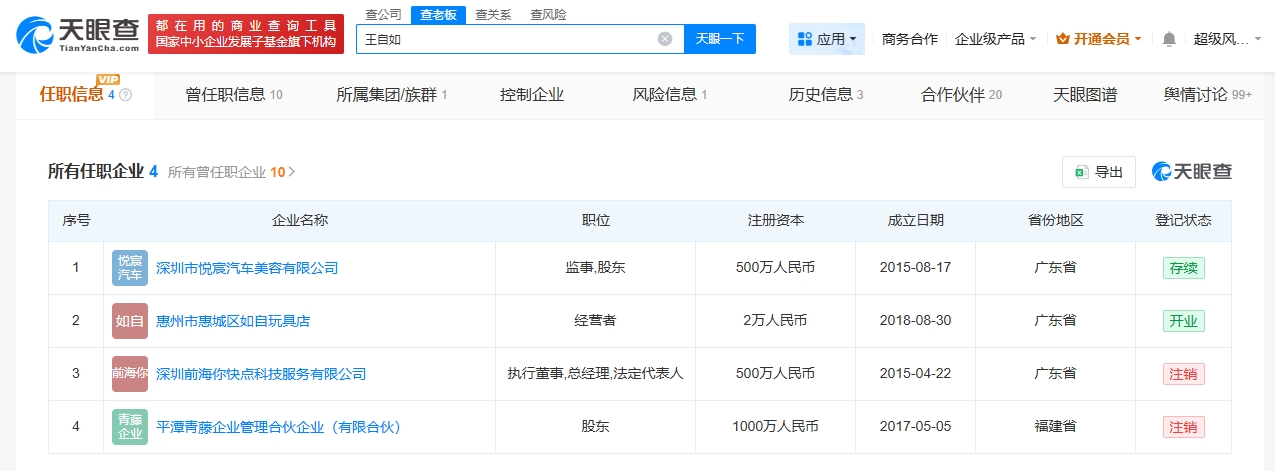This screenshot has height=471, width=1275.
Task: Click the 如自 company logo thumbnail
Action: coord(130,321)
